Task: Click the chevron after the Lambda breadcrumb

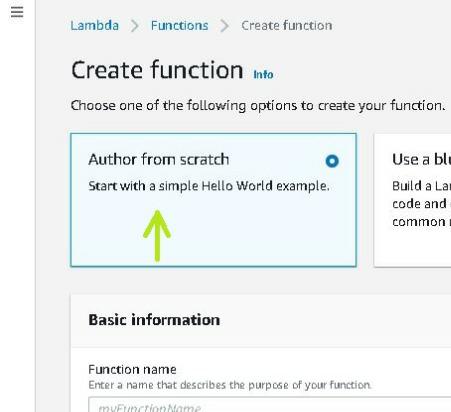Action: tap(134, 26)
